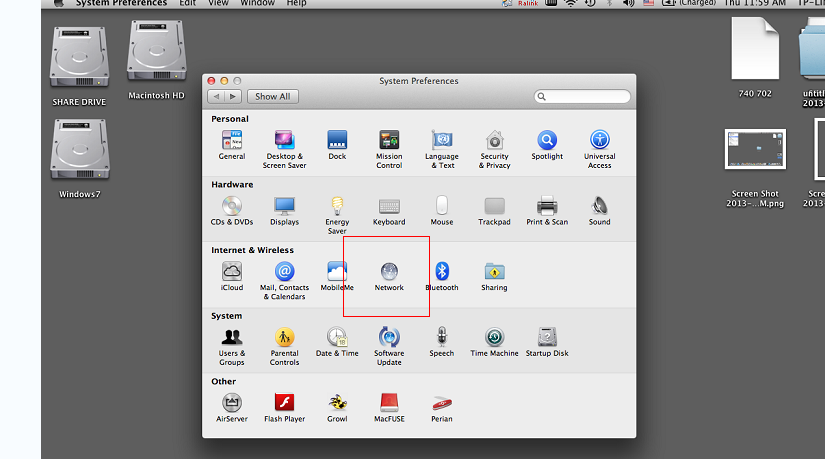825x459 pixels.
Task: Select the Windows7 desktop volume
Action: [x=79, y=158]
